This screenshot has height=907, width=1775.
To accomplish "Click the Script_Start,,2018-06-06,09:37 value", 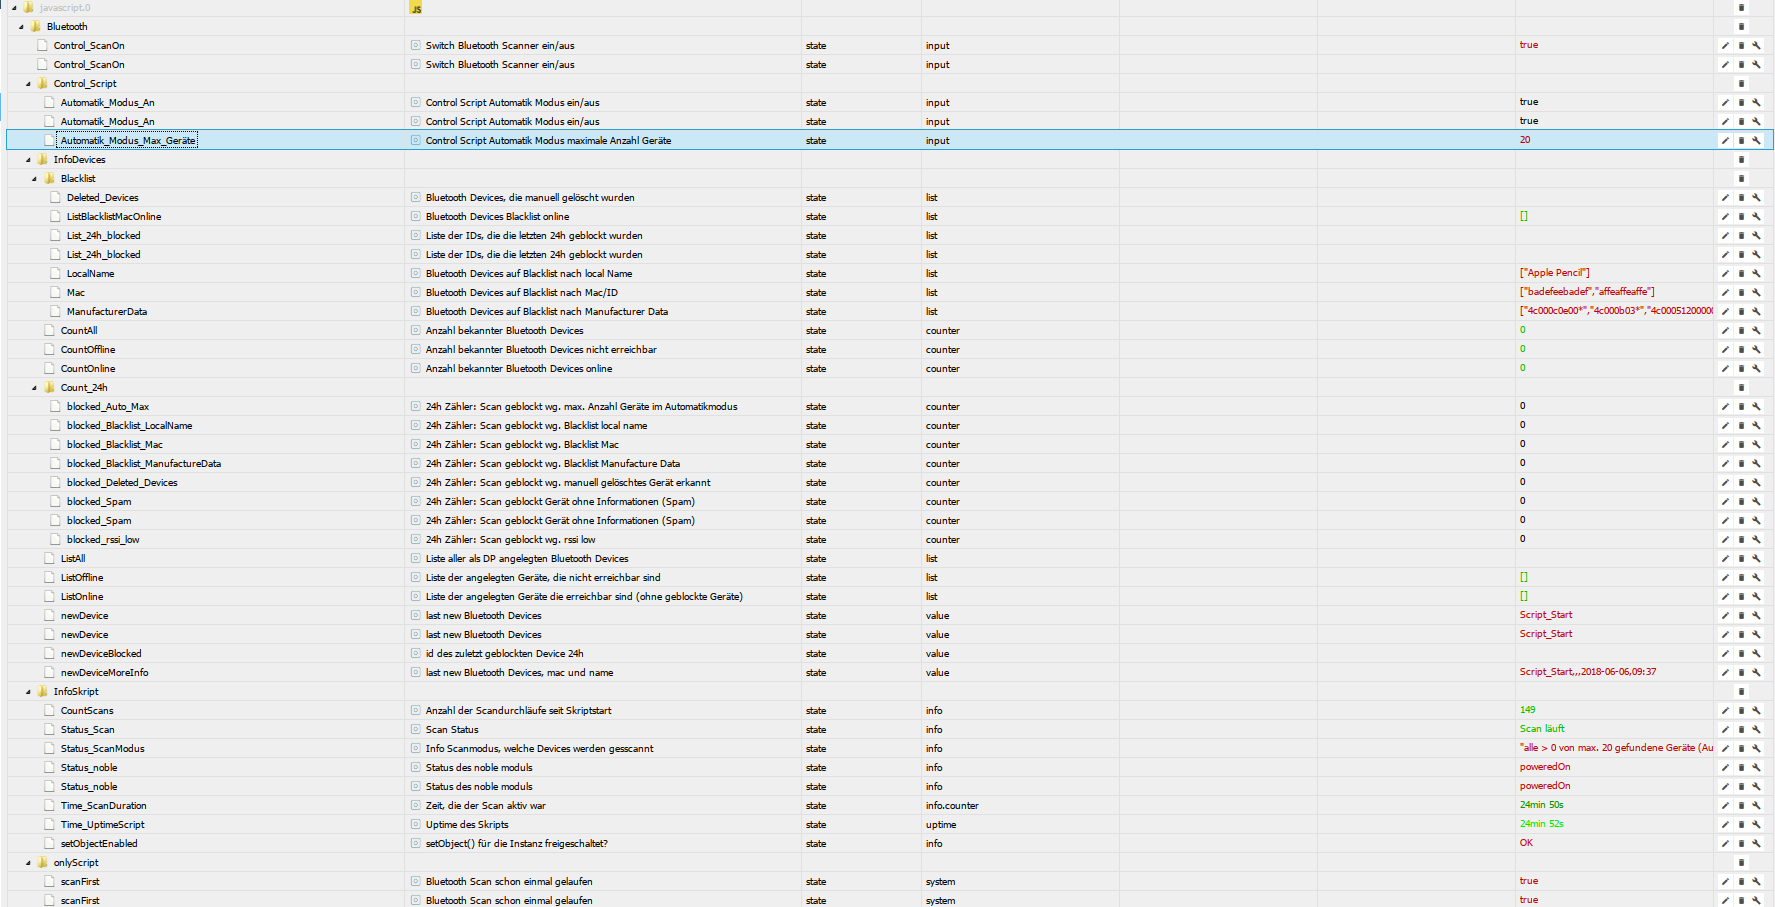I will 1588,672.
